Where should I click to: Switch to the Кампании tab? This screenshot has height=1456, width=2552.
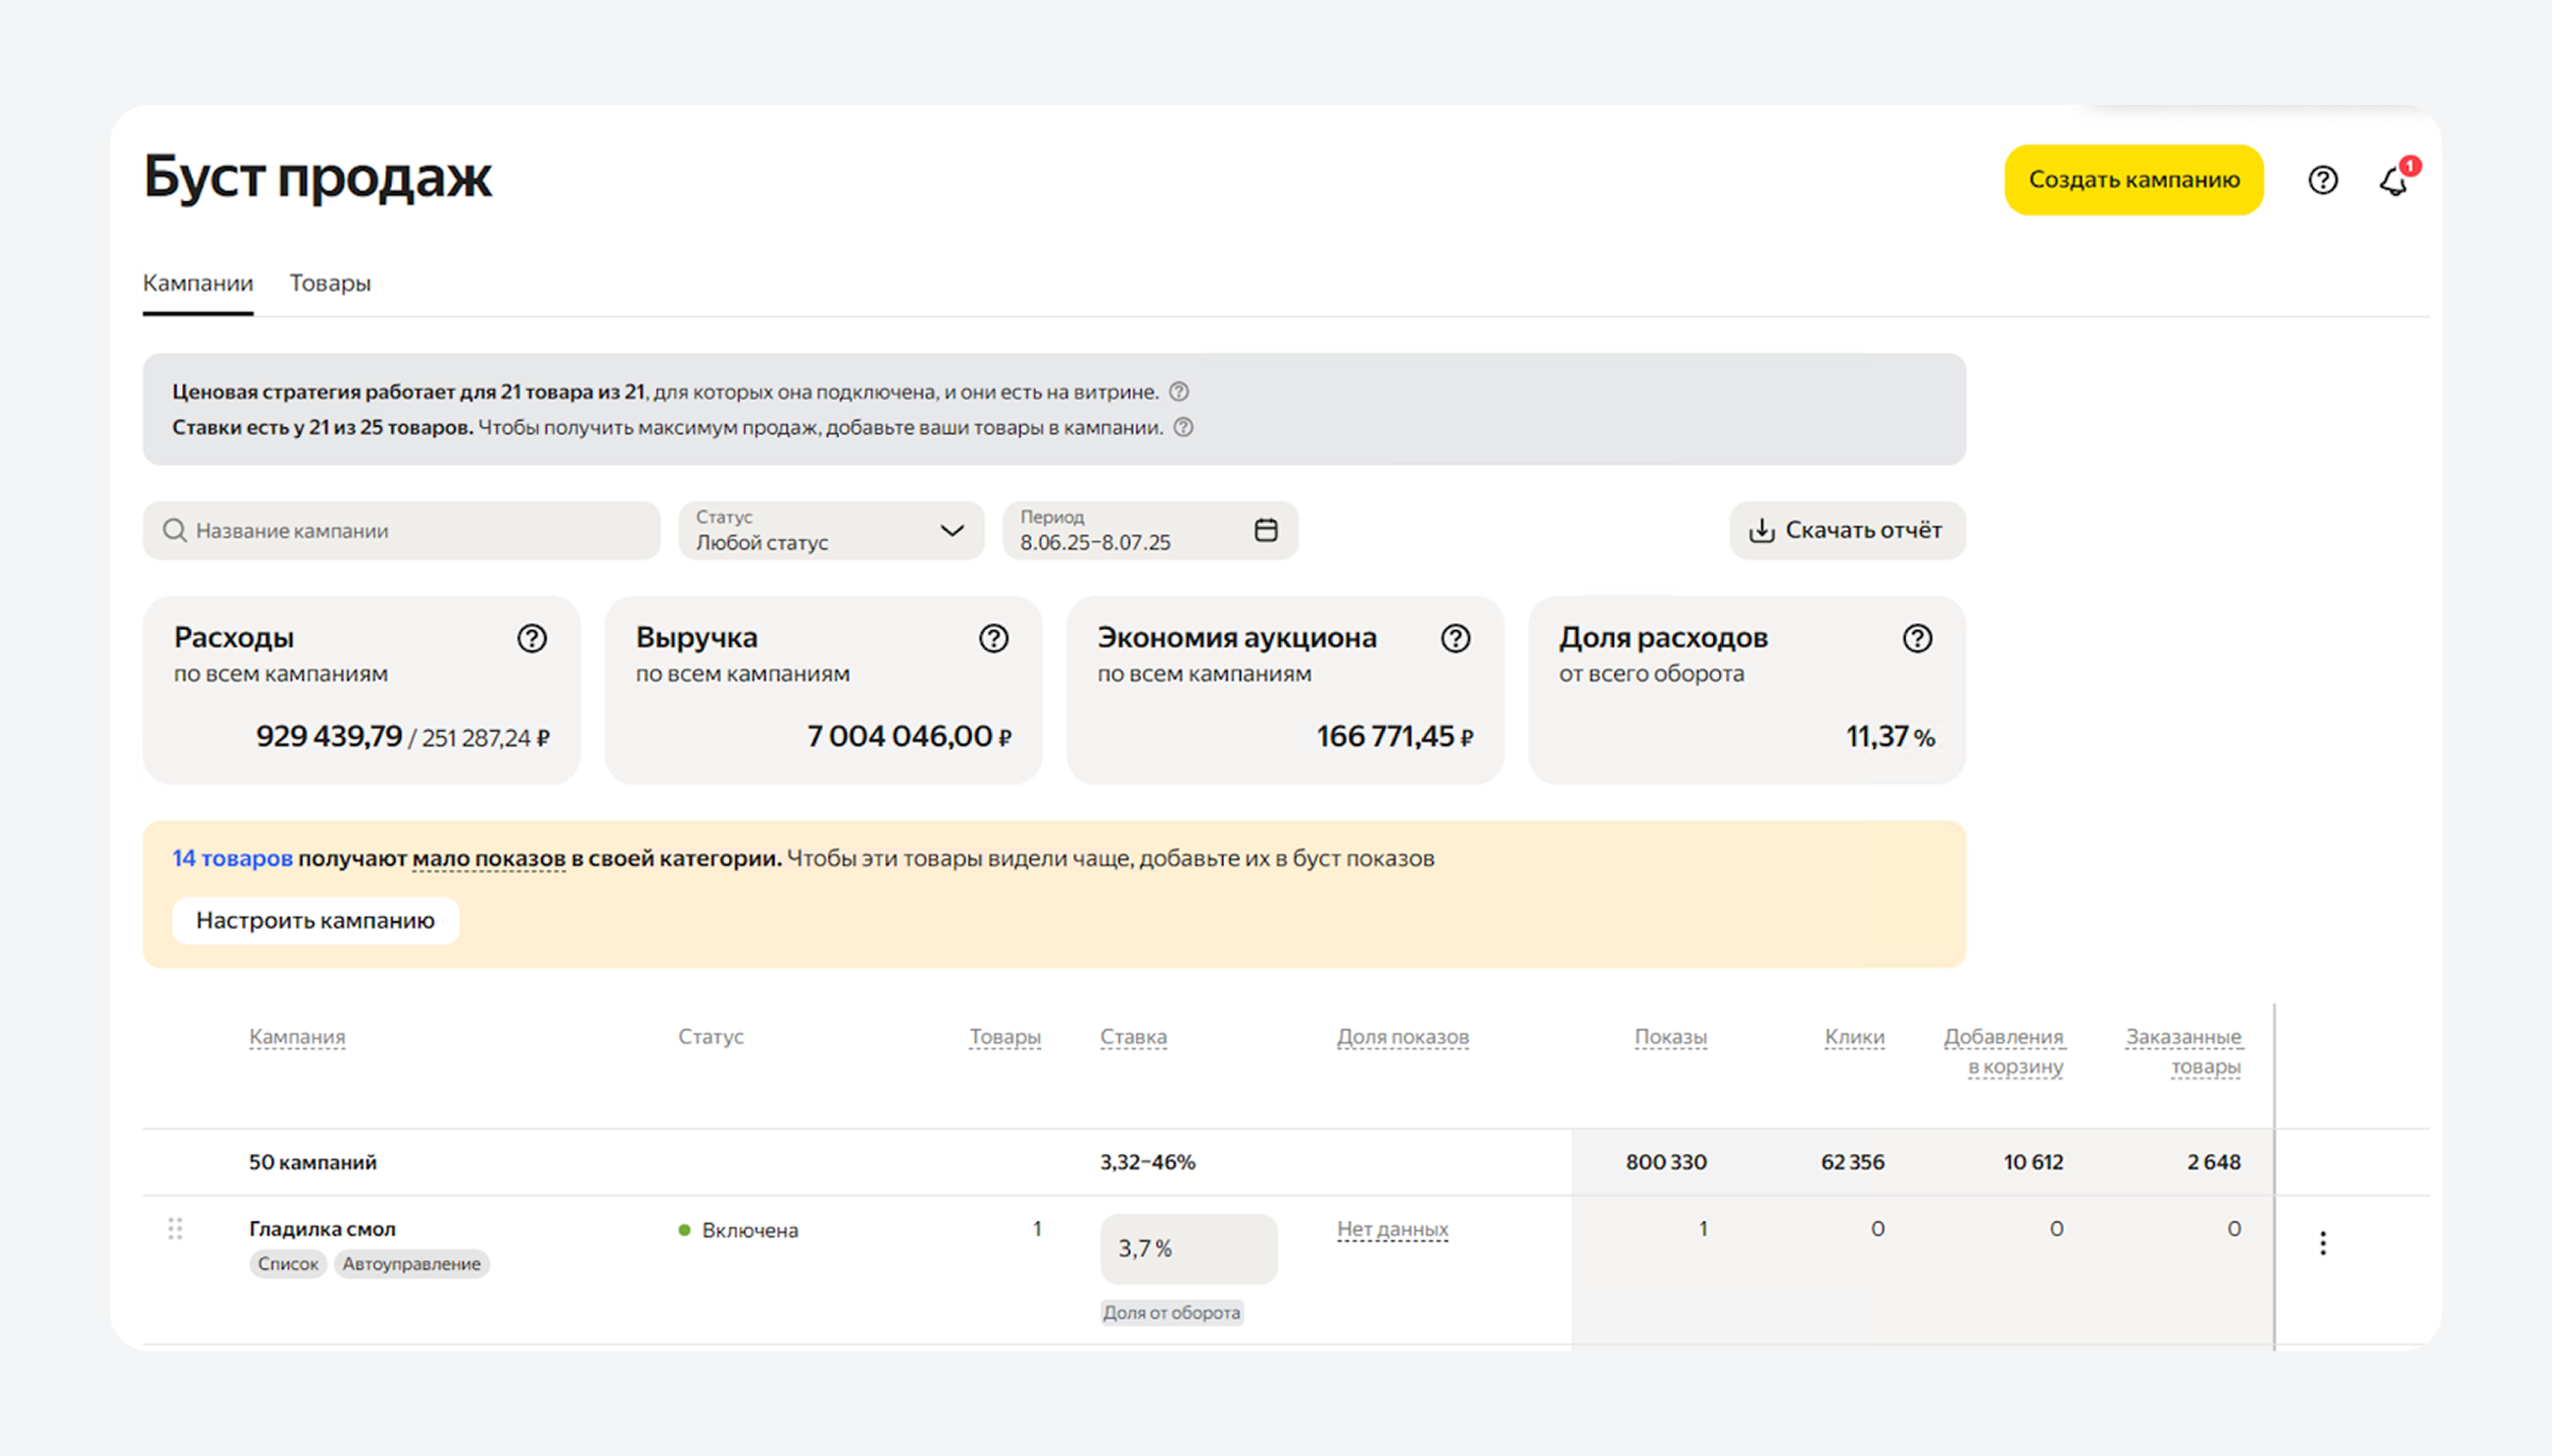click(x=198, y=283)
